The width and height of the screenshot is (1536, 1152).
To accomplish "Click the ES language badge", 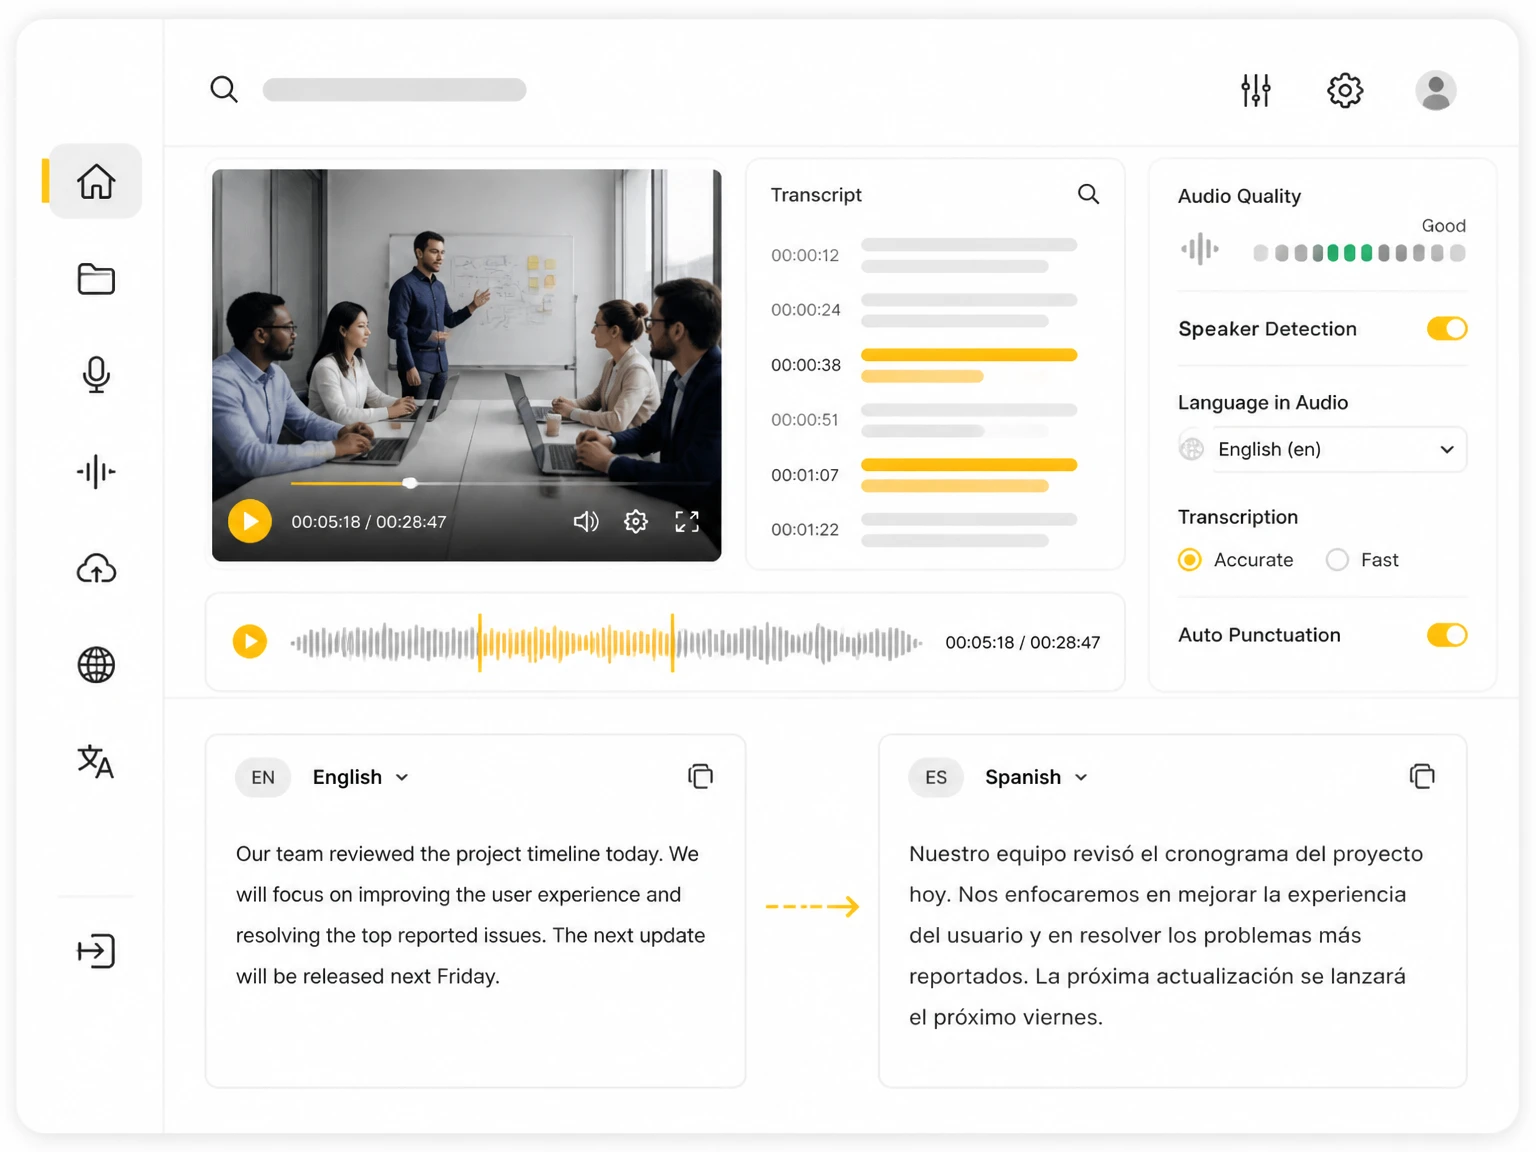I will coord(936,777).
